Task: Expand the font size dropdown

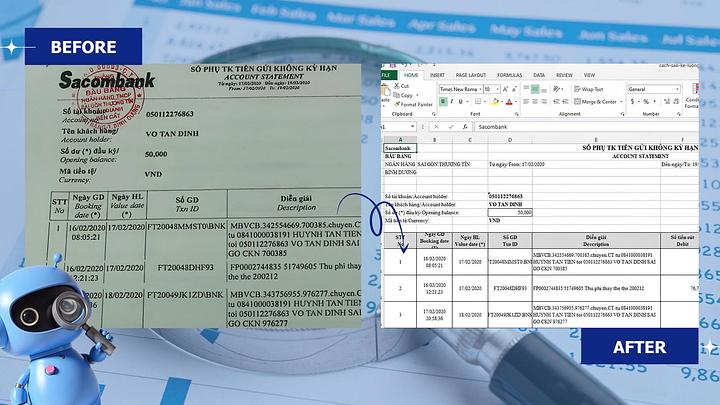Action: [x=500, y=89]
